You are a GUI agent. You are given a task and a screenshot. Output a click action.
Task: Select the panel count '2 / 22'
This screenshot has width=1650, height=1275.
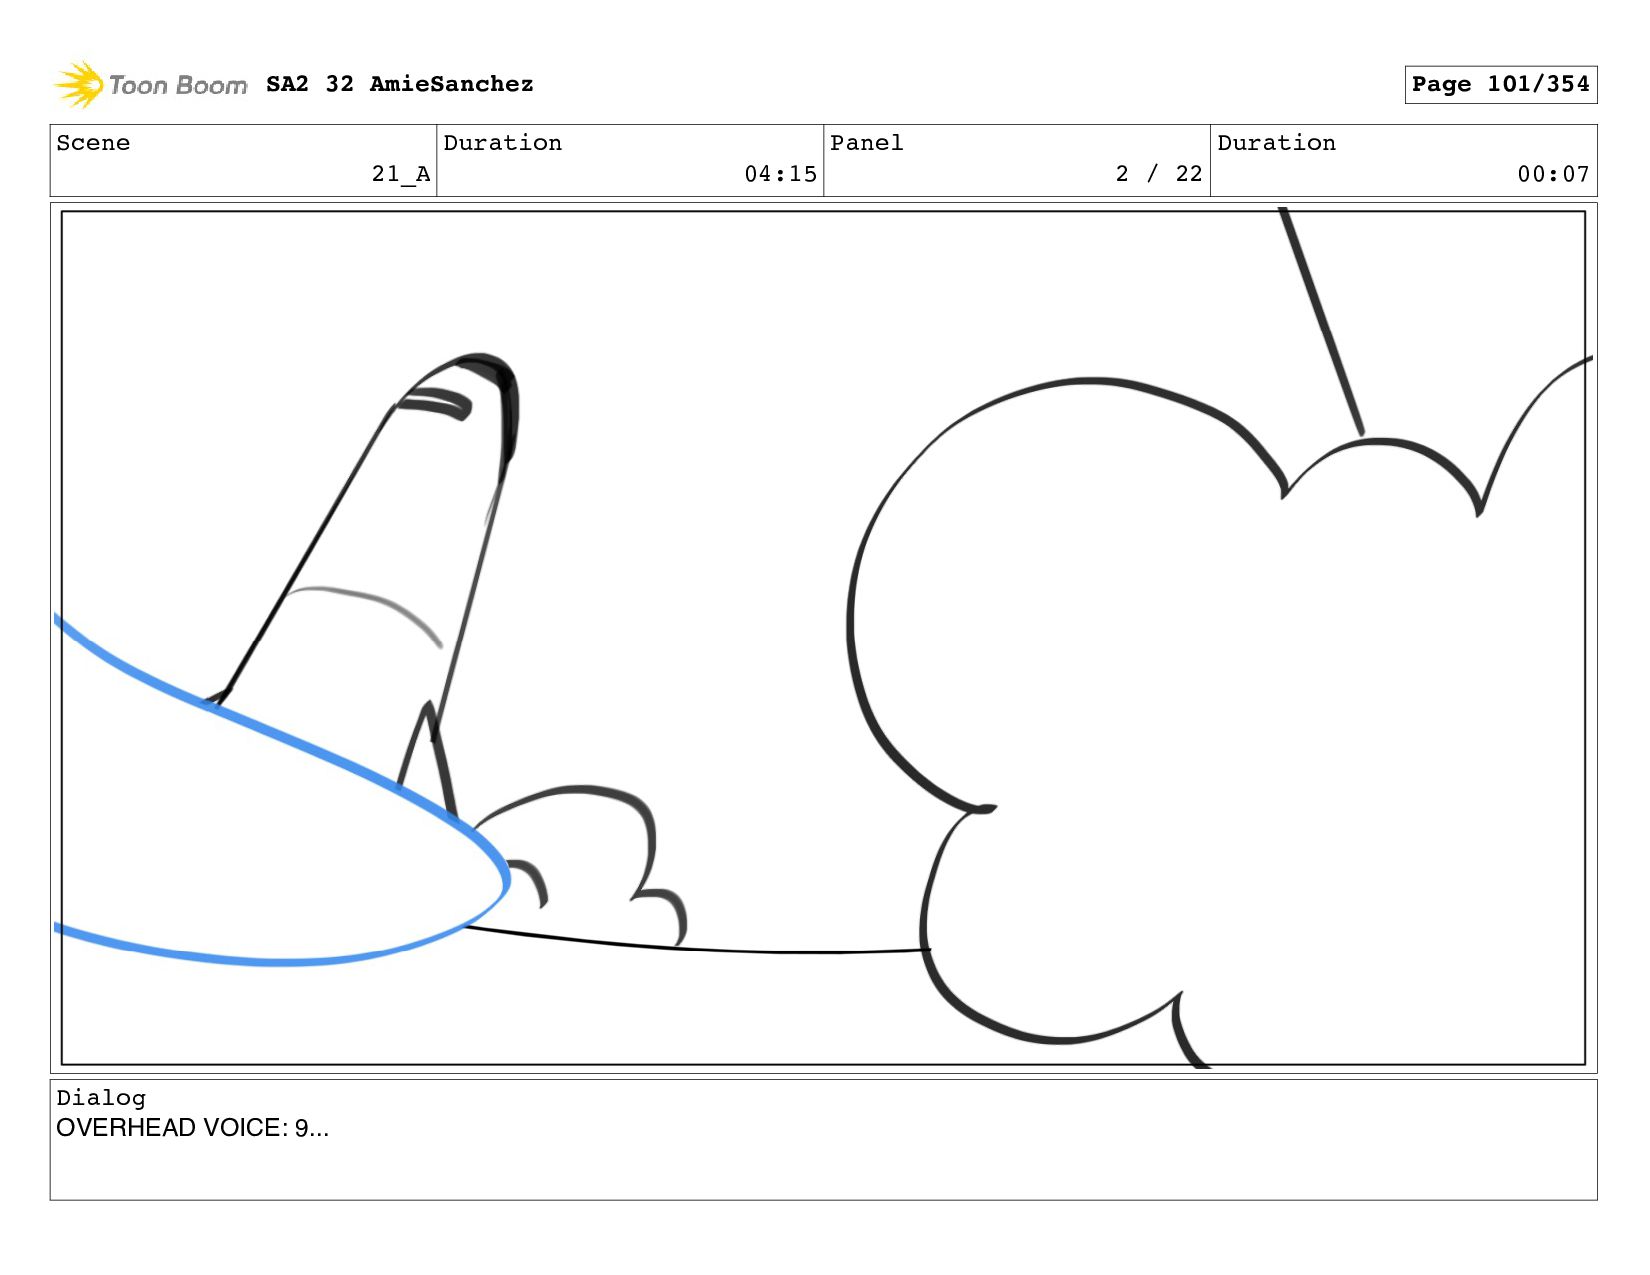(1159, 174)
